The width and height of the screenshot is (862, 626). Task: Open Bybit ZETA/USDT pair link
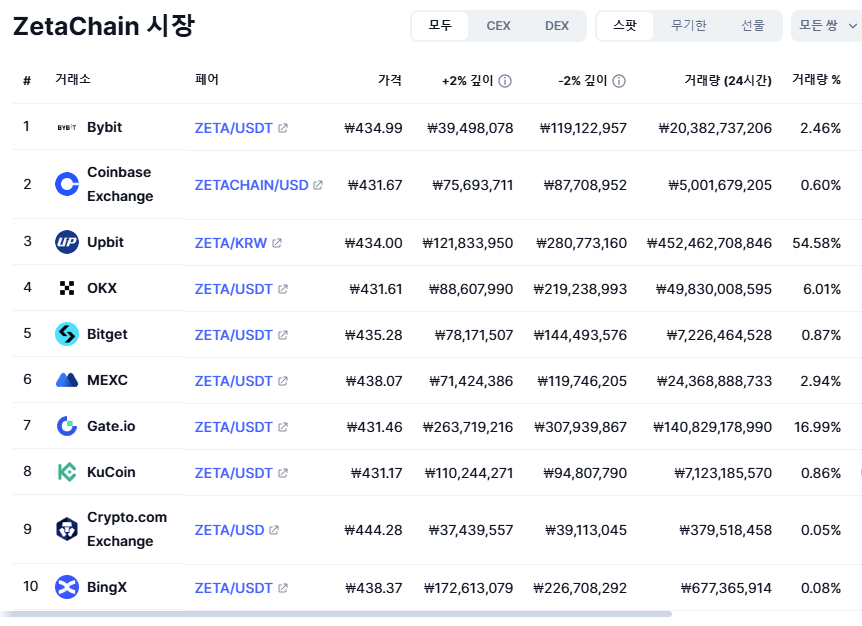point(233,128)
